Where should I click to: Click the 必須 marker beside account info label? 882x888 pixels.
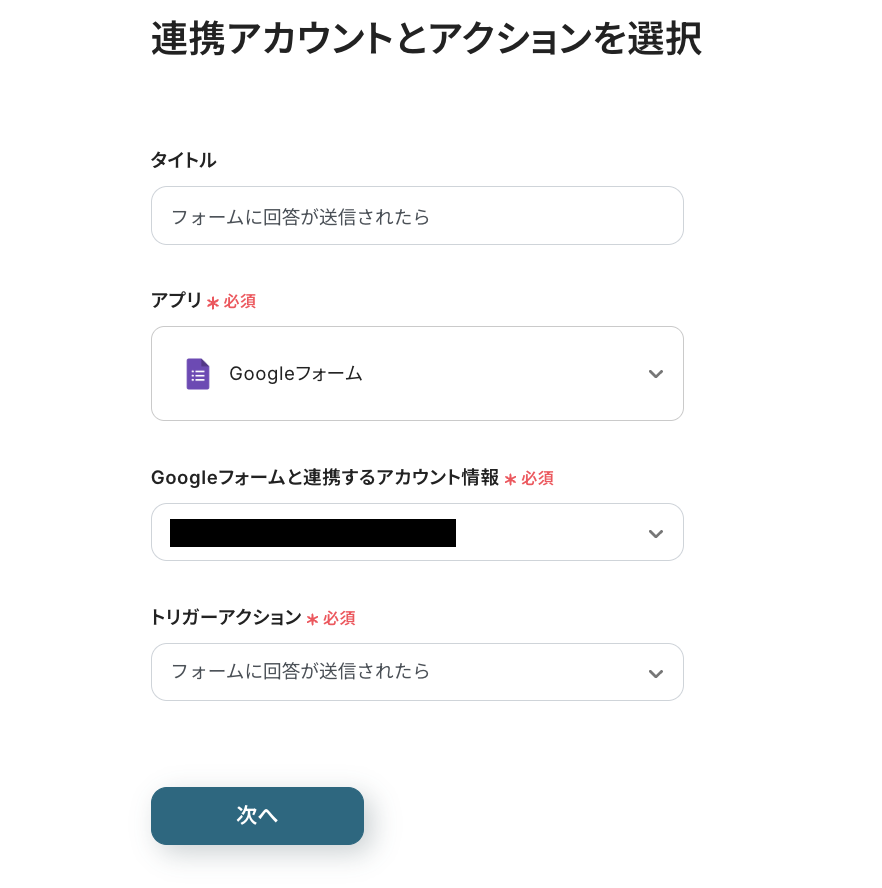click(538, 479)
